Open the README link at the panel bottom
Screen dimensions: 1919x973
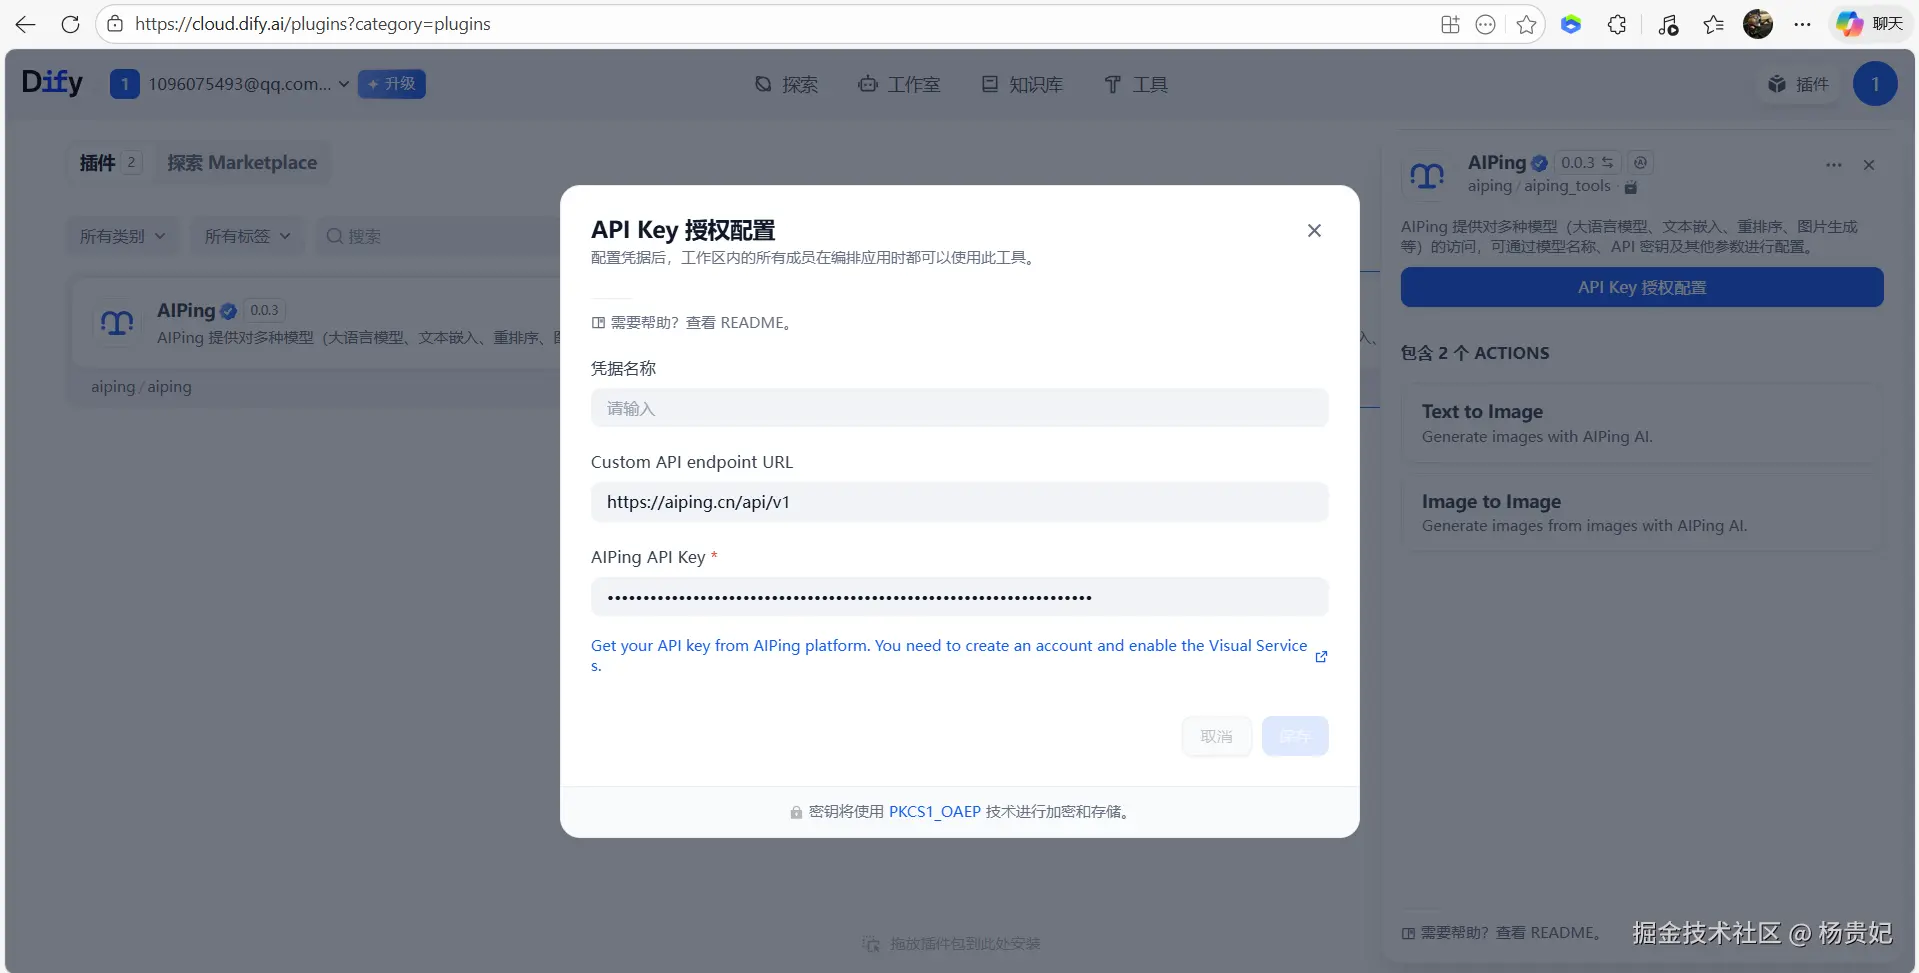coord(1502,933)
